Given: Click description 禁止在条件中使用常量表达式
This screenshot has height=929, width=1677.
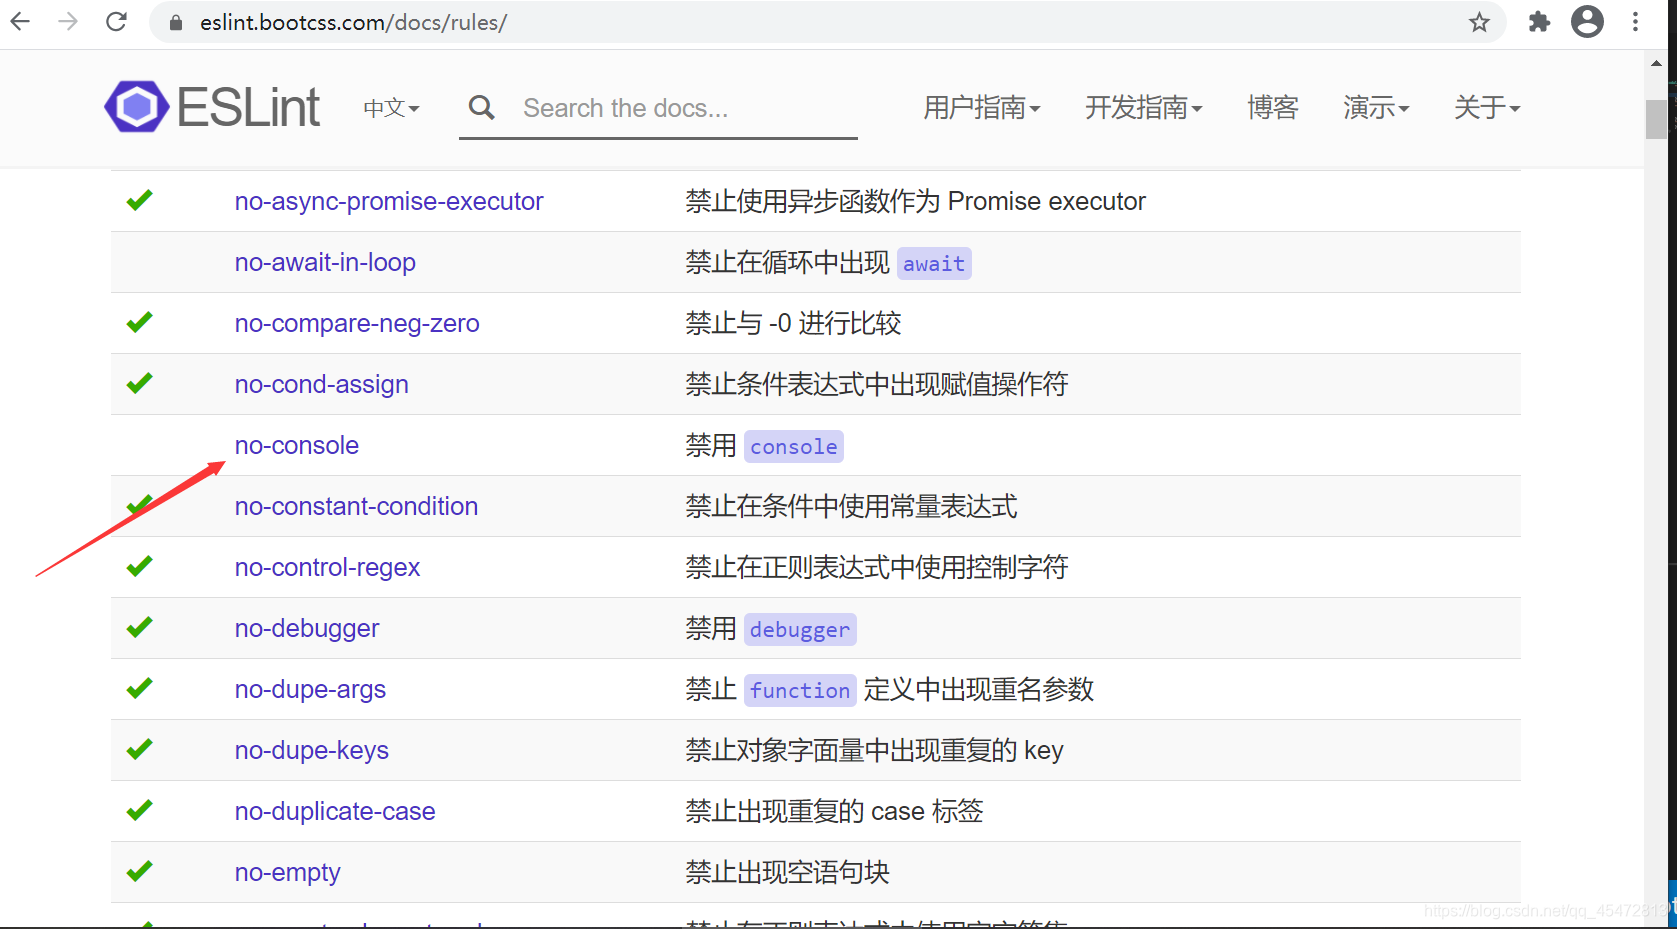Looking at the screenshot, I should (851, 506).
